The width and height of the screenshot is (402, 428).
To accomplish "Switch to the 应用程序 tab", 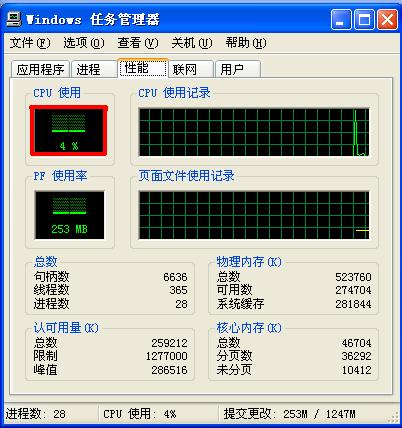I will 40,69.
